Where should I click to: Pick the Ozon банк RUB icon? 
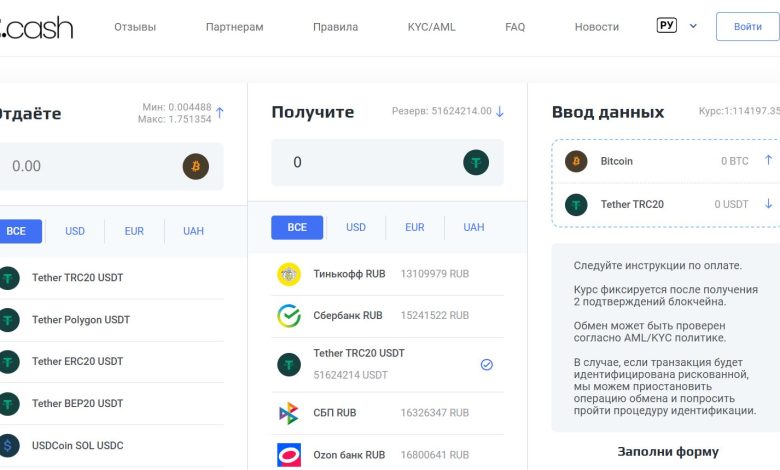pos(289,455)
